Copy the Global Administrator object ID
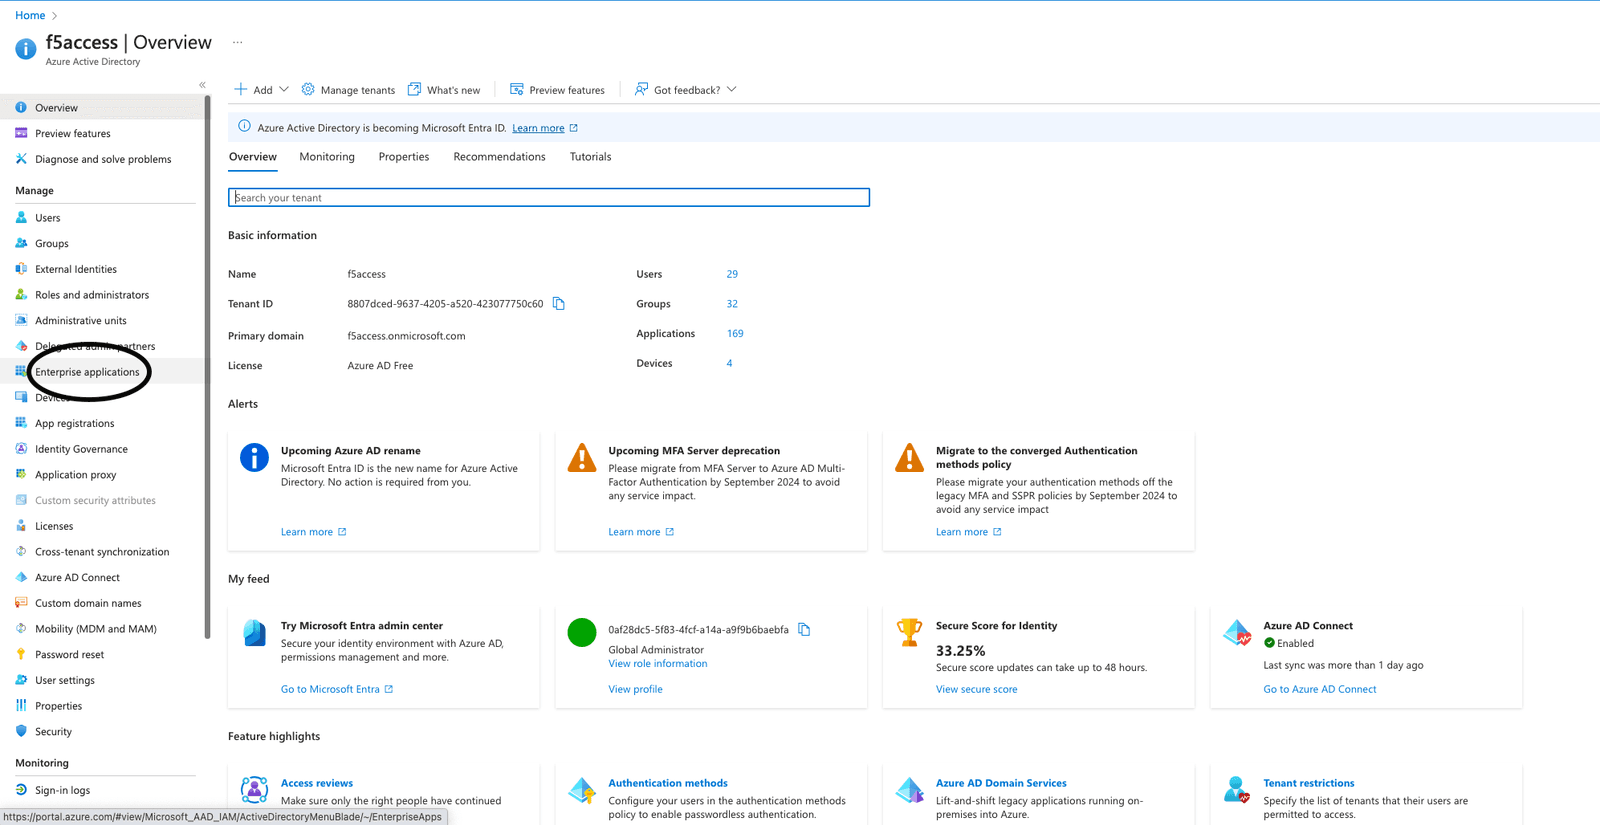1600x825 pixels. coord(804,630)
